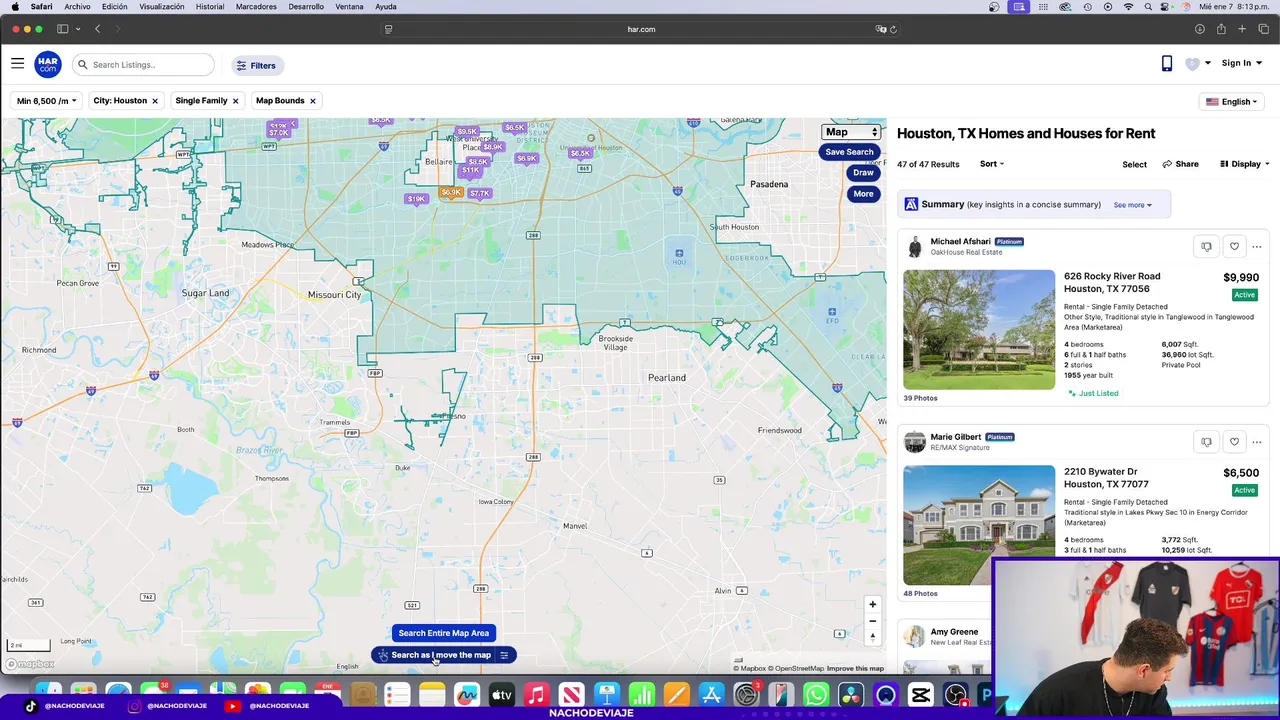Image resolution: width=1280 pixels, height=720 pixels.
Task: Click the $11K map price marker
Action: click(470, 170)
